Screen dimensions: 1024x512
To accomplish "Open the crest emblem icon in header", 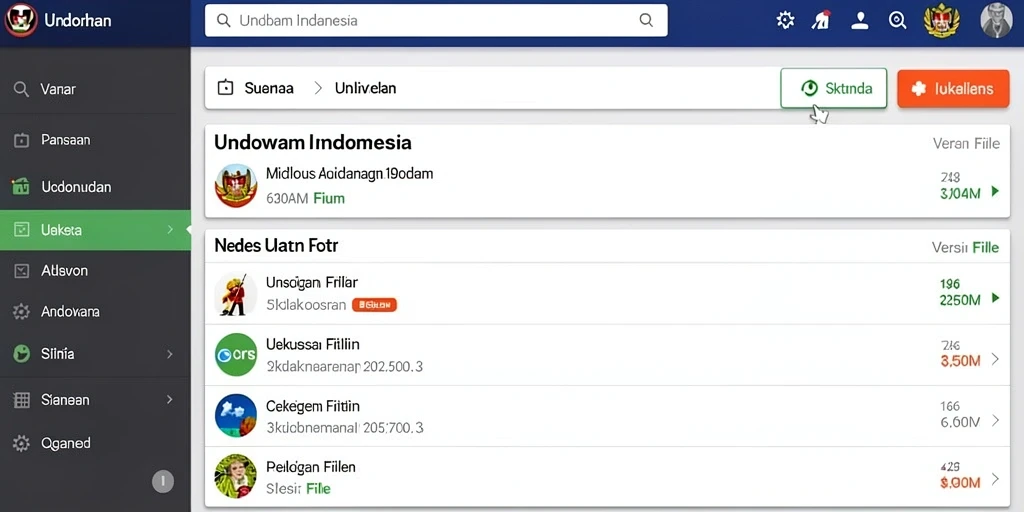I will click(x=942, y=20).
